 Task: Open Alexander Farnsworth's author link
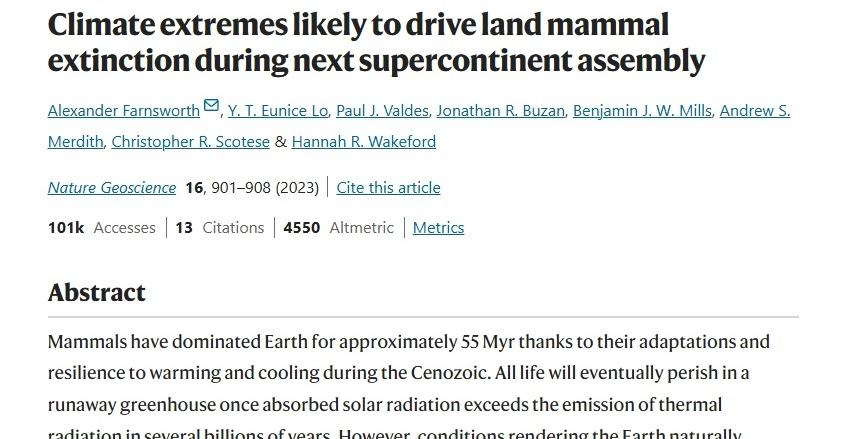click(123, 111)
